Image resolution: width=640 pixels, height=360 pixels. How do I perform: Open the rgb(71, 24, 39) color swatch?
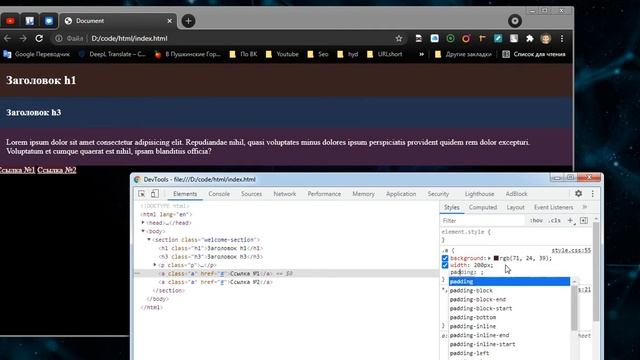point(496,258)
